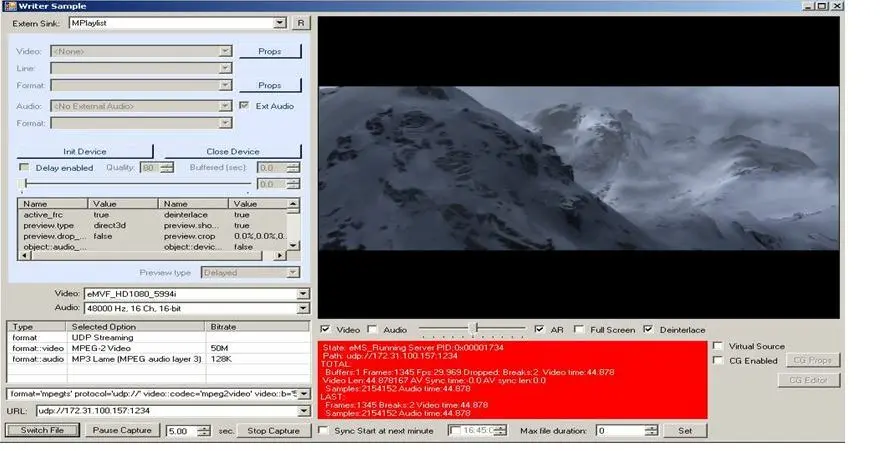Image resolution: width=894 pixels, height=451 pixels.
Task: Check Sync Start at next minute
Action: click(x=323, y=431)
